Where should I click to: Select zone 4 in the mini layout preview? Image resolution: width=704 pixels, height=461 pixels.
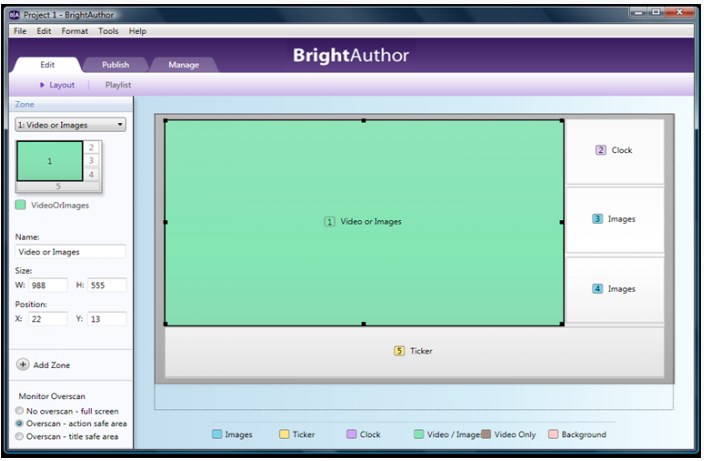coord(91,174)
